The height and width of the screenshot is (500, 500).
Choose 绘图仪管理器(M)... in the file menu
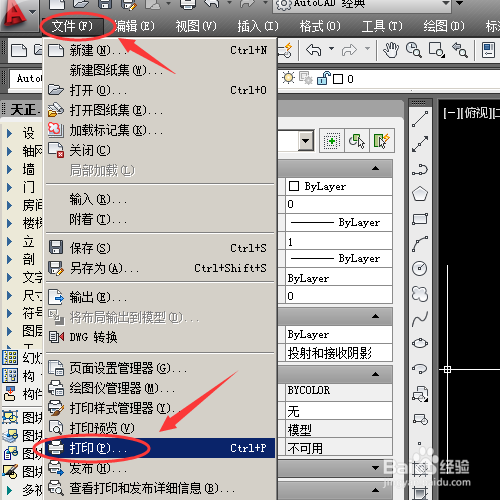160,388
